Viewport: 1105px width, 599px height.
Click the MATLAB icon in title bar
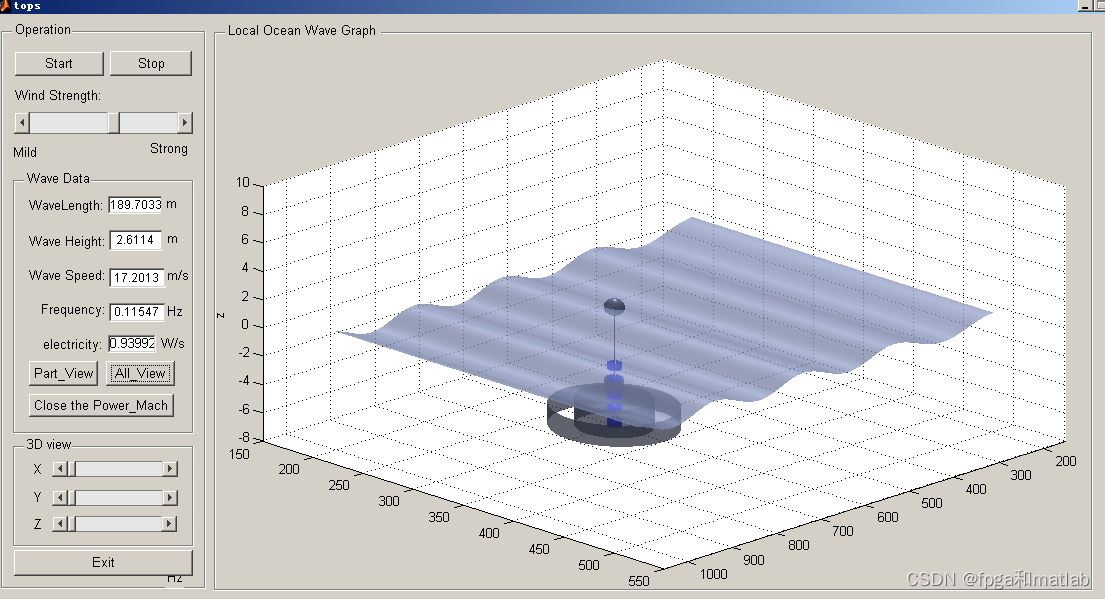click(x=5, y=6)
